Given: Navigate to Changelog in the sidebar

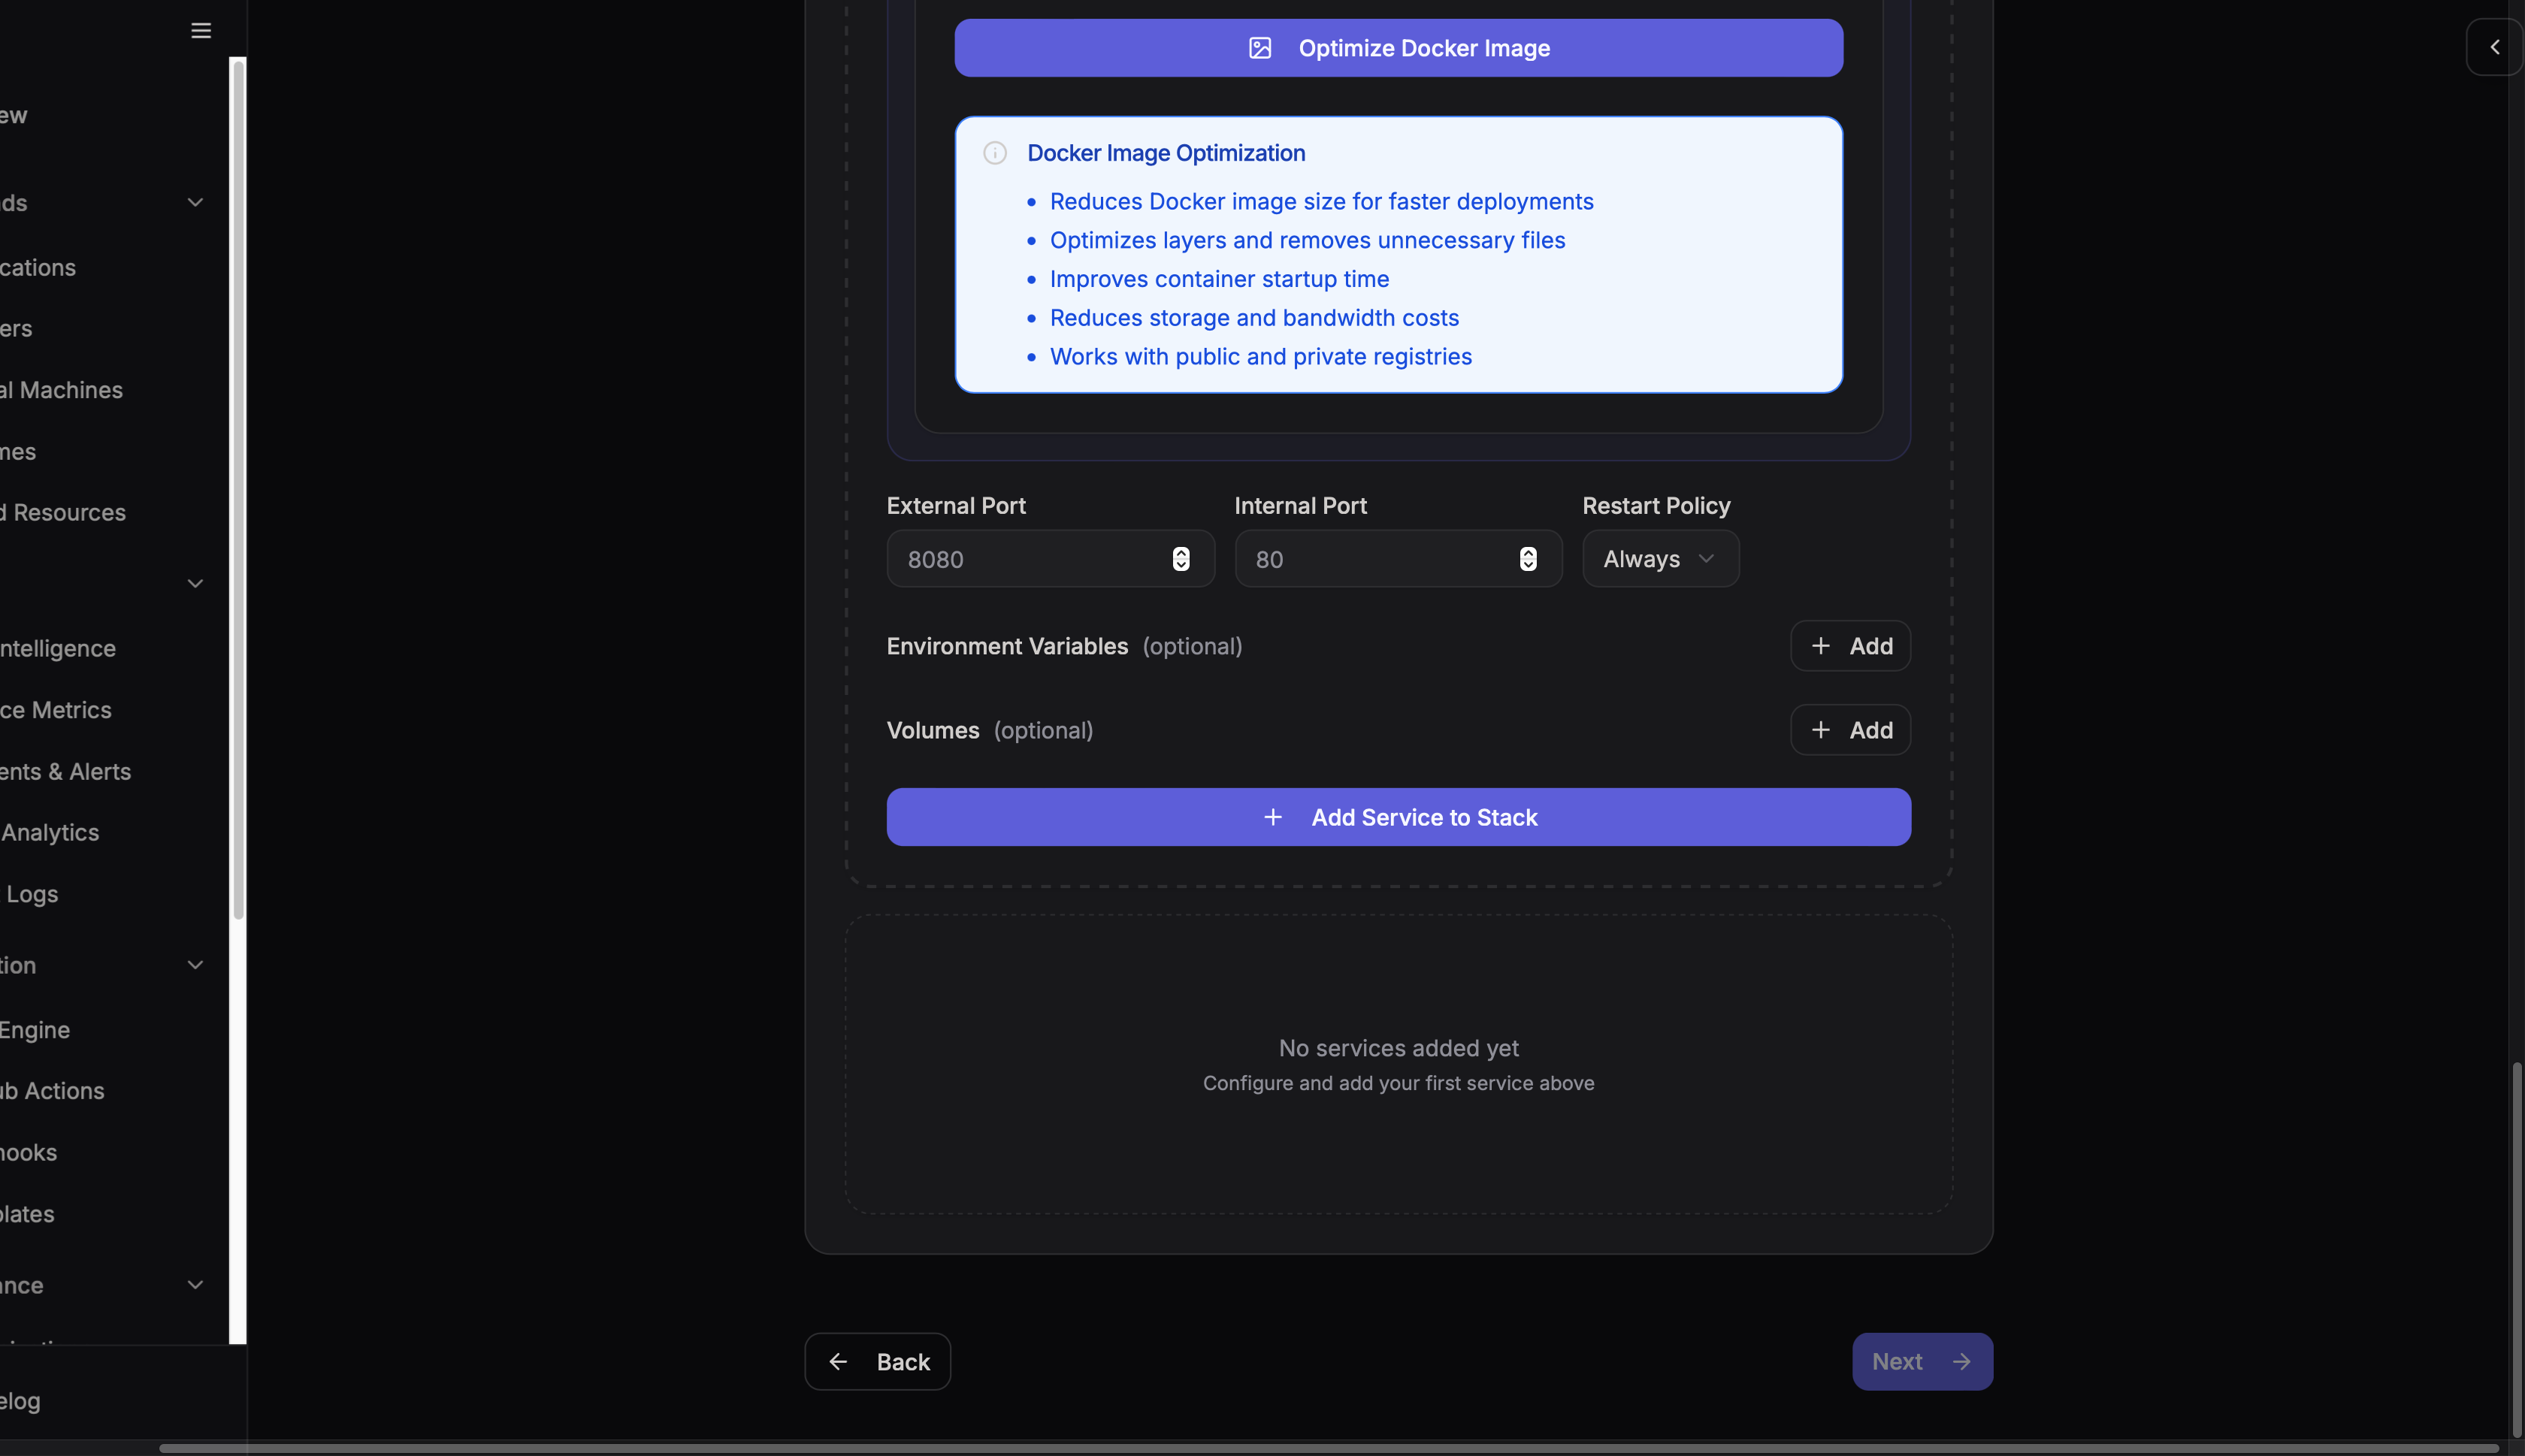Looking at the screenshot, I should click(20, 1400).
